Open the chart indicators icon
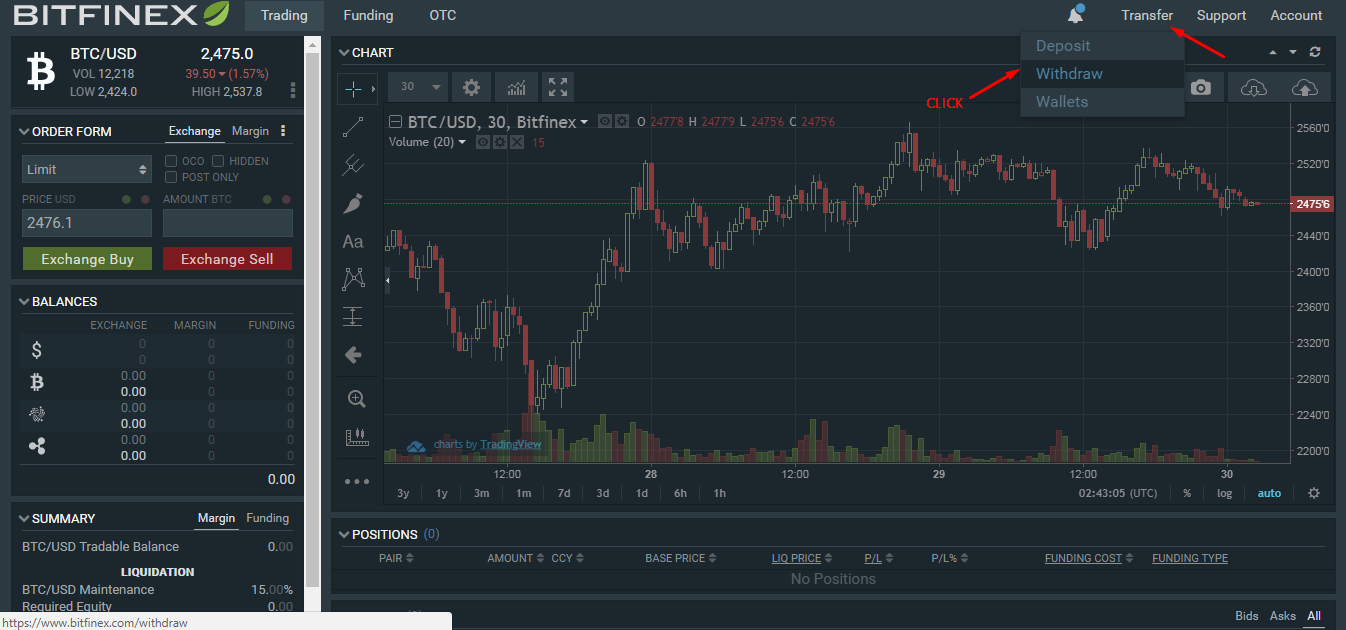The image size is (1346, 630). point(516,88)
